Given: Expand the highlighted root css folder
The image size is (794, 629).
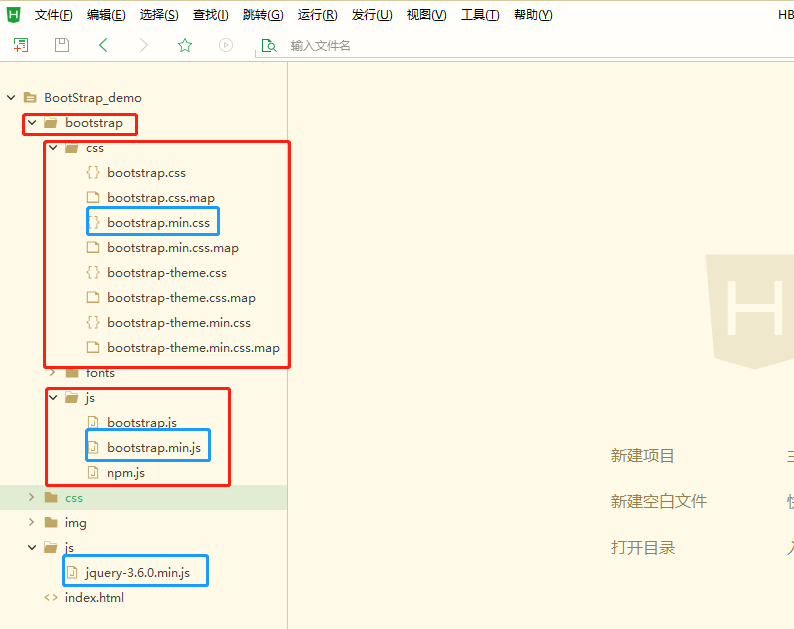Looking at the screenshot, I should click(x=32, y=497).
